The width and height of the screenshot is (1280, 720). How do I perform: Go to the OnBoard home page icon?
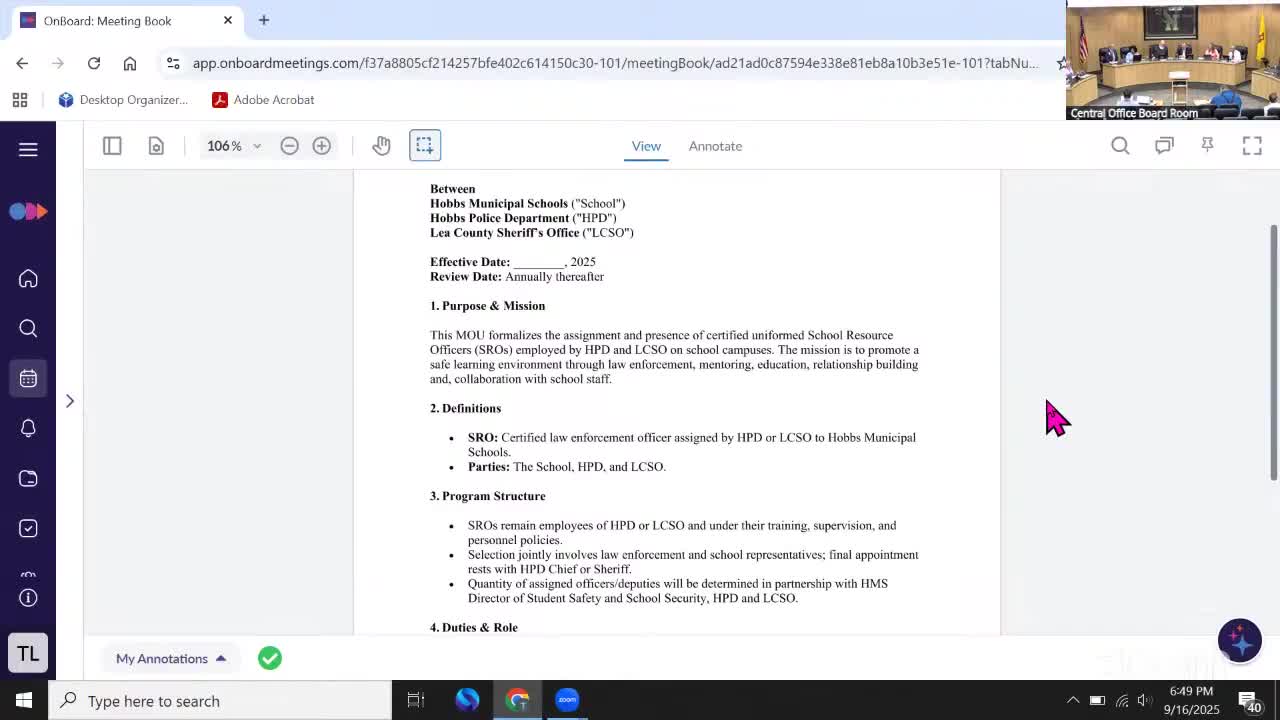coord(28,279)
